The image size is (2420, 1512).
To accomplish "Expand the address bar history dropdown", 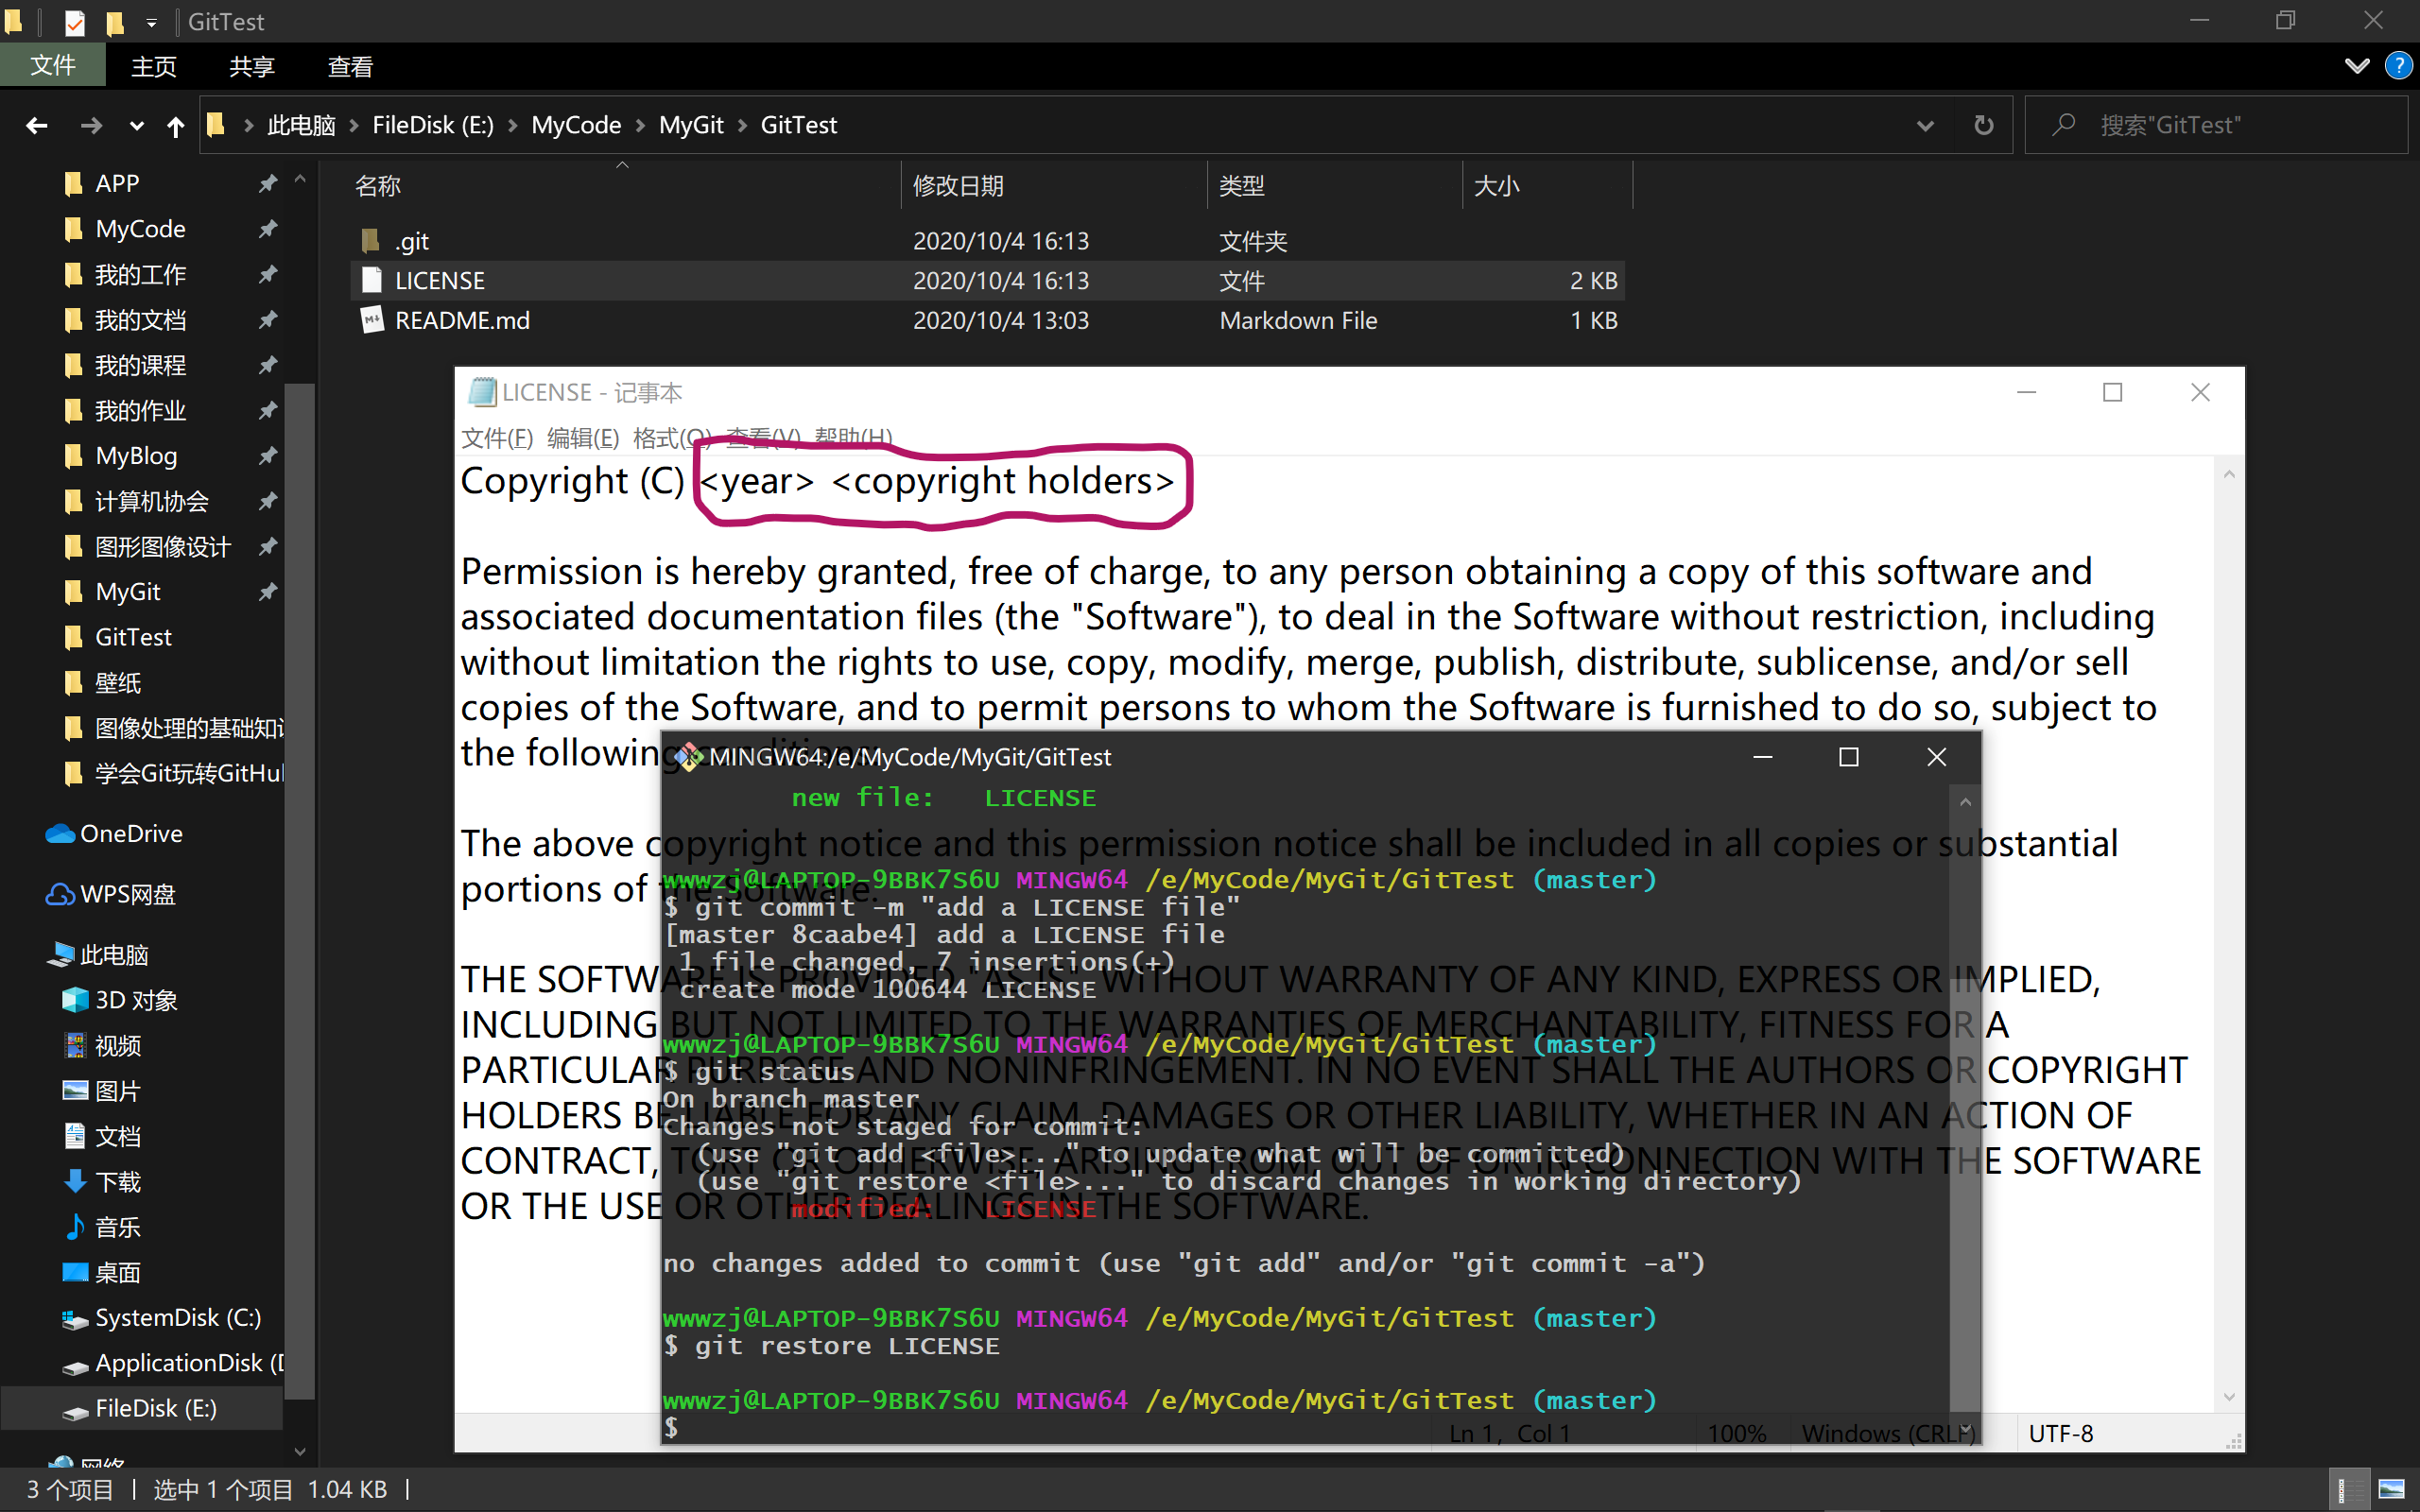I will (1925, 126).
